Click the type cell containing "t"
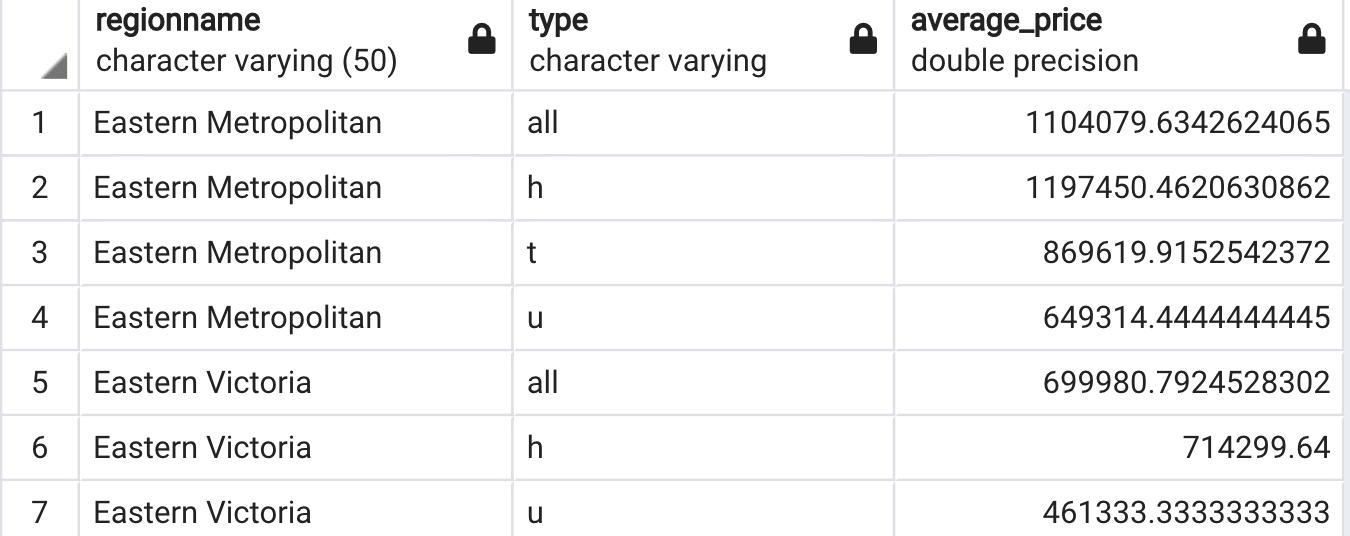The height and width of the screenshot is (536, 1350). point(533,253)
